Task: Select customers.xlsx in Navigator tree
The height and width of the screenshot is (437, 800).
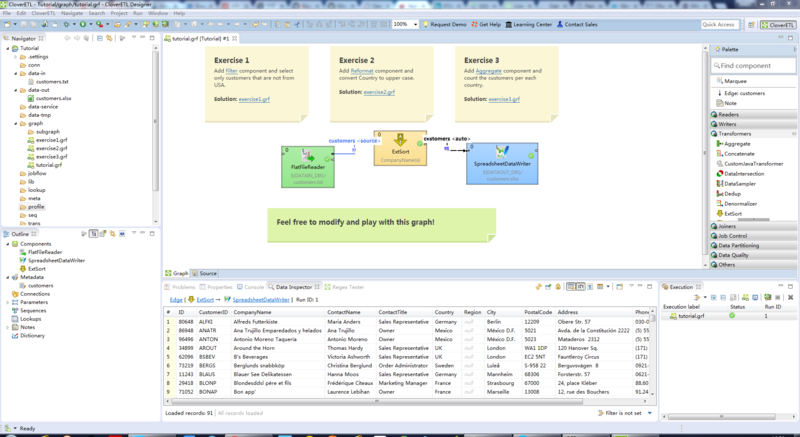Action: pyautogui.click(x=53, y=98)
